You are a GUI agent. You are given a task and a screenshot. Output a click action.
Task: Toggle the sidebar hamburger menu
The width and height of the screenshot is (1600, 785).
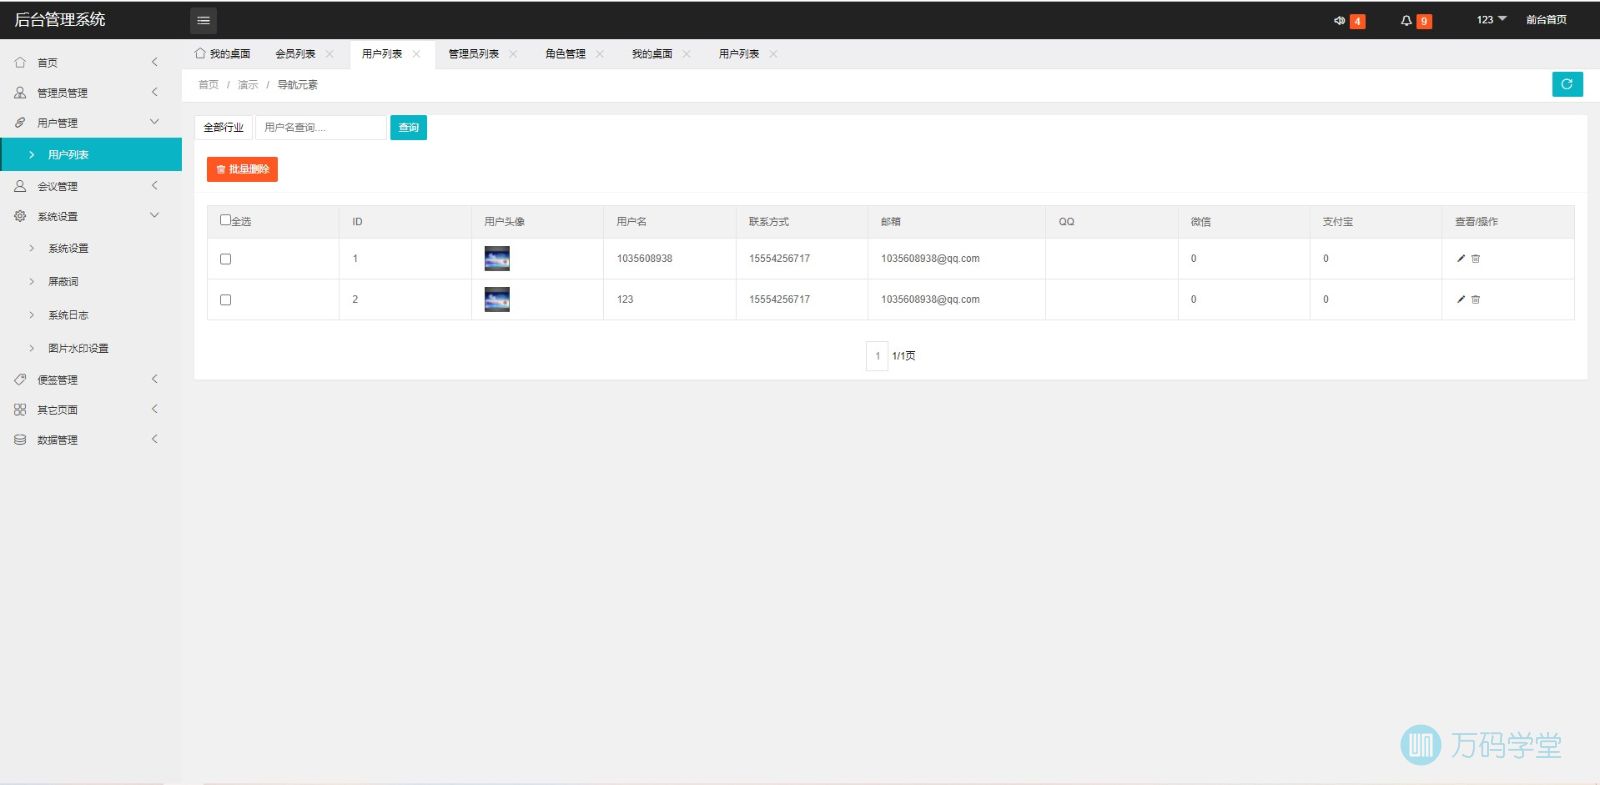pyautogui.click(x=203, y=20)
